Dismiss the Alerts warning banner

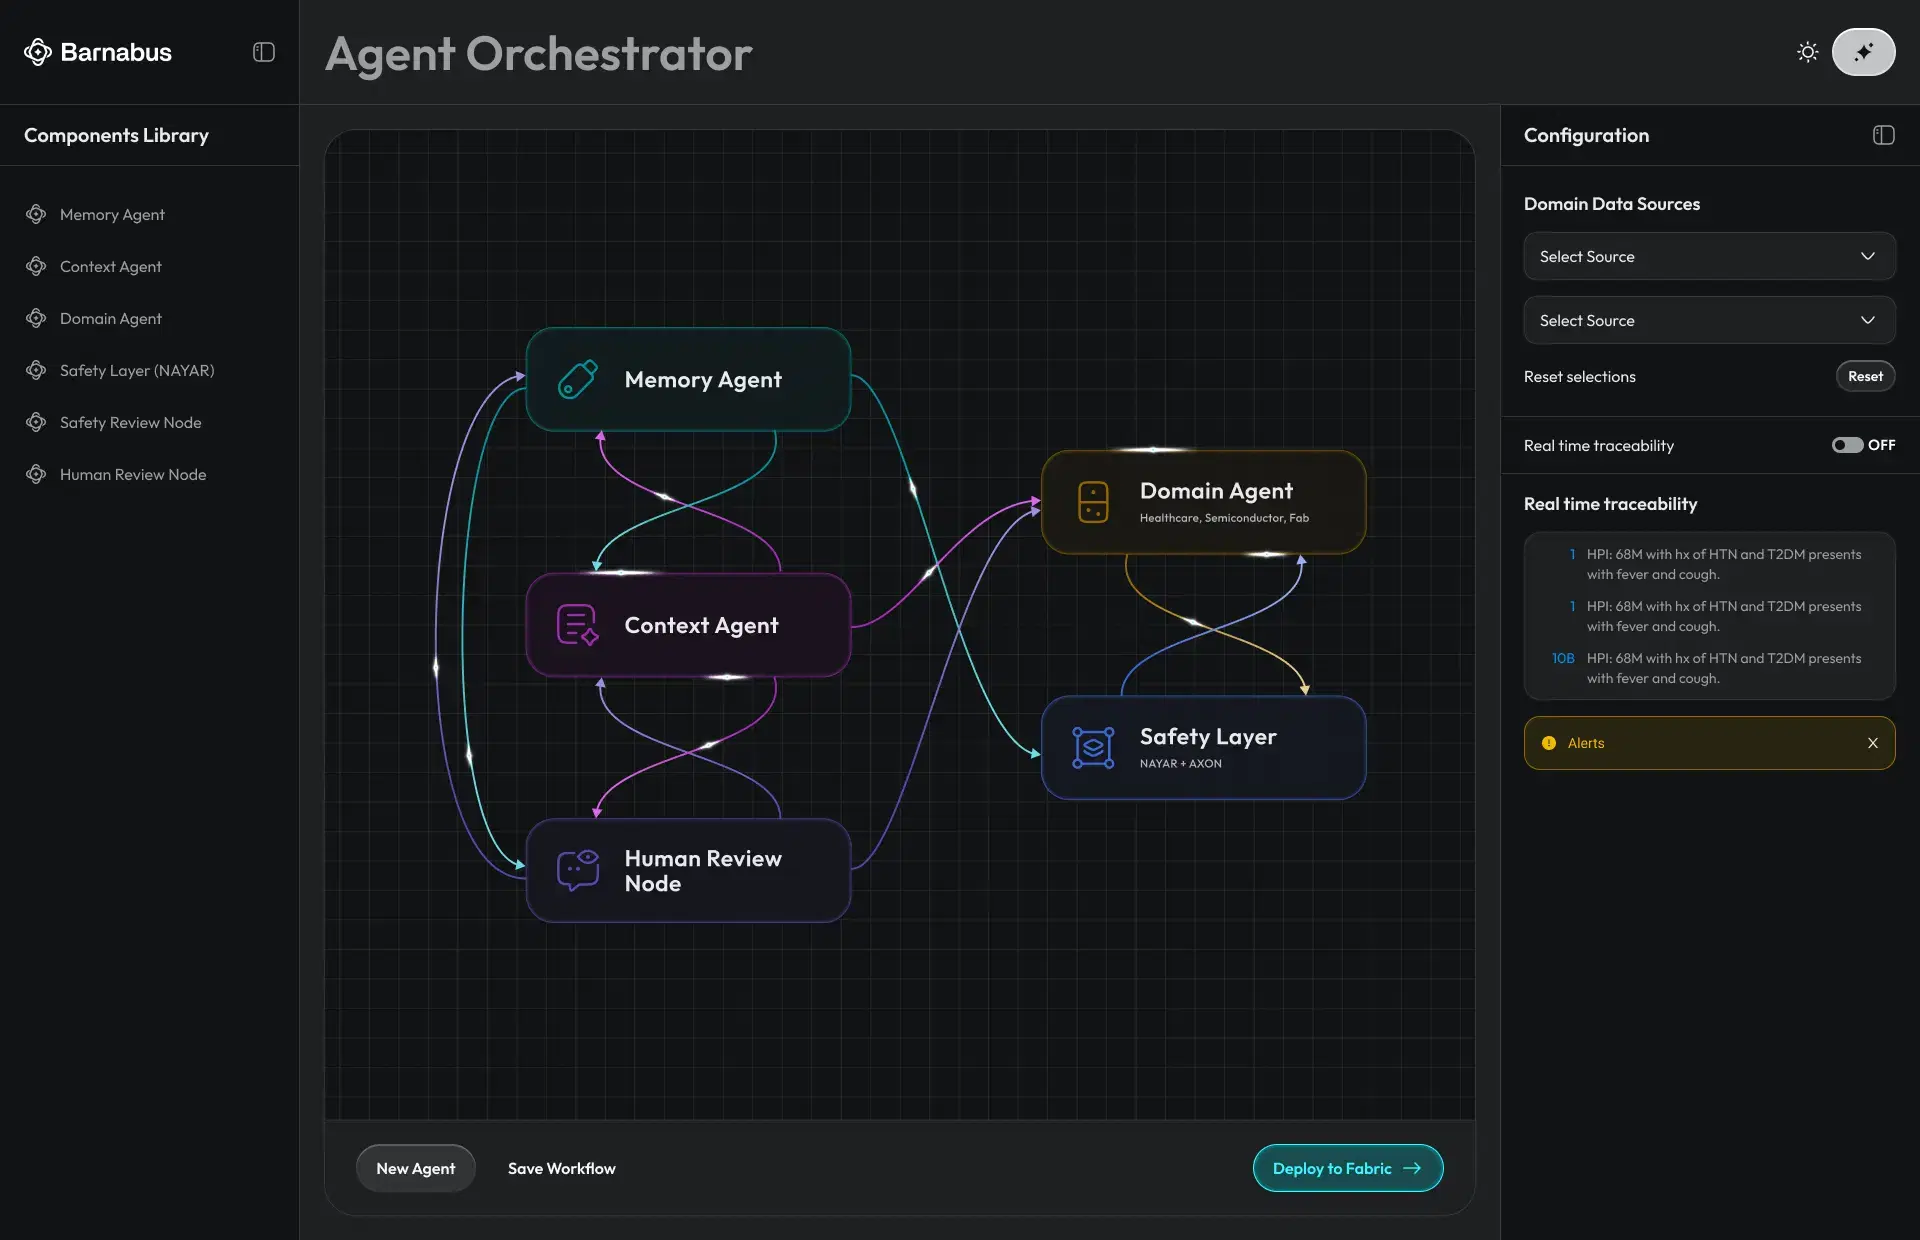coord(1873,742)
